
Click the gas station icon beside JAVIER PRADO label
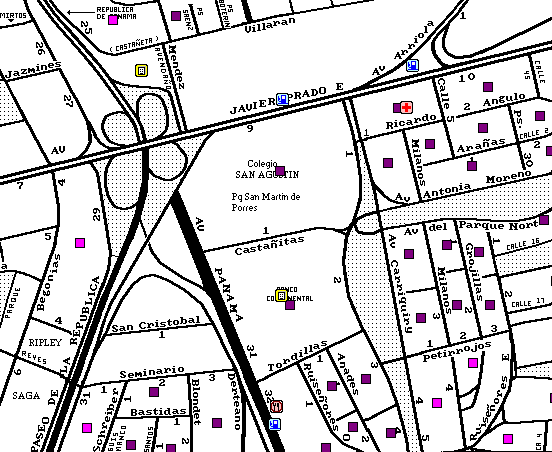coord(282,99)
